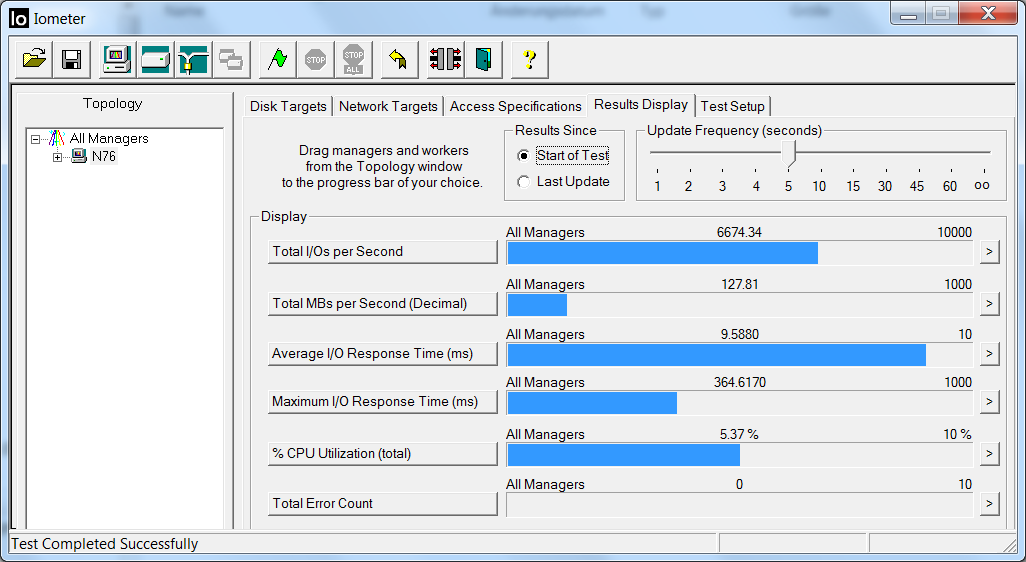The height and width of the screenshot is (562, 1026).
Task: Click Total Error Count button
Action: tap(383, 504)
